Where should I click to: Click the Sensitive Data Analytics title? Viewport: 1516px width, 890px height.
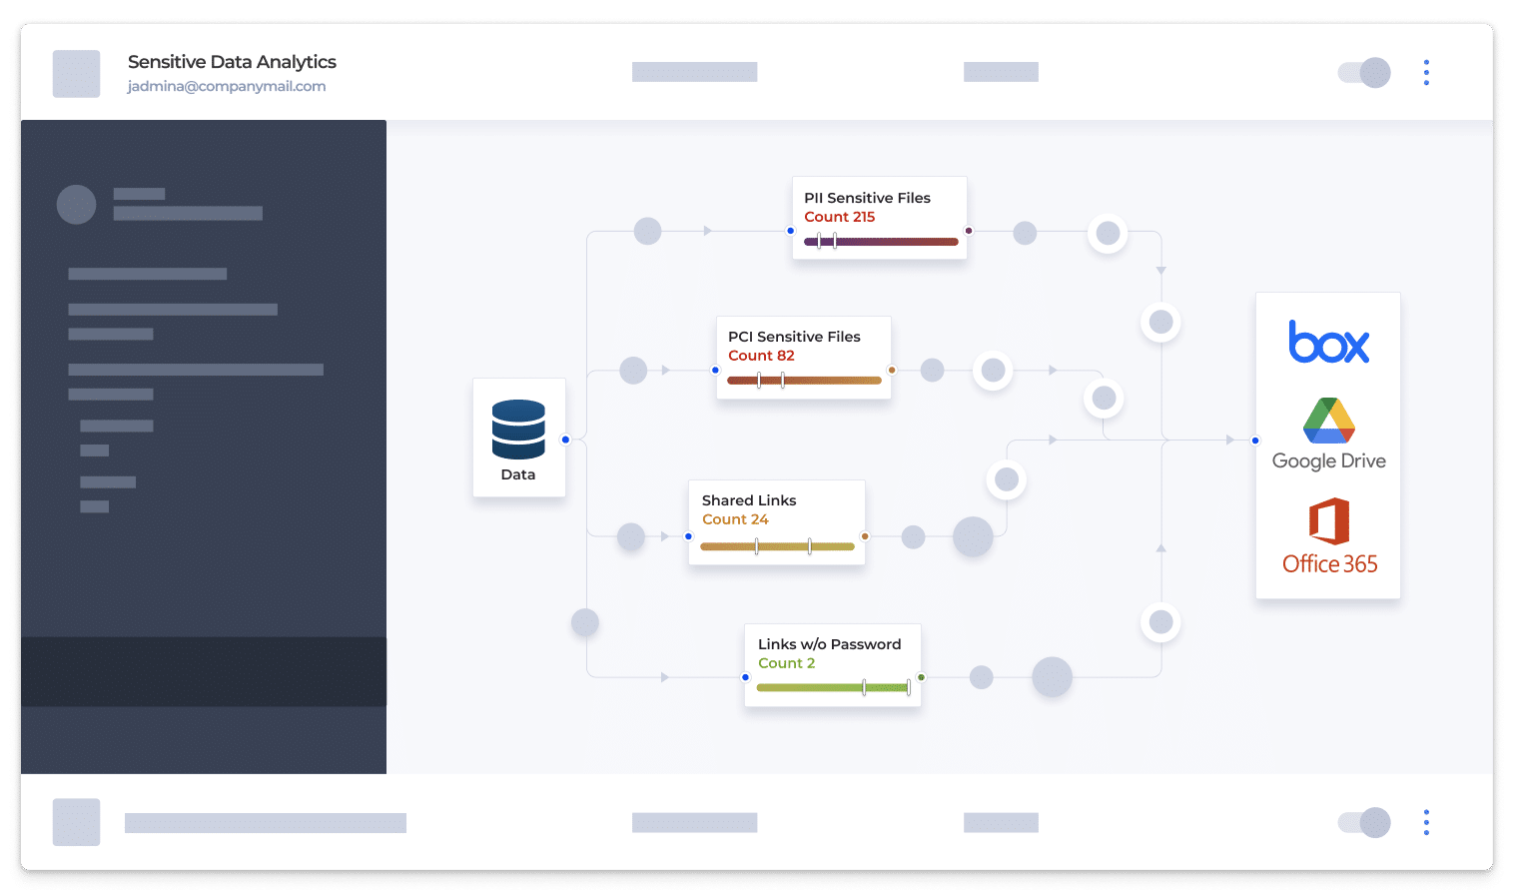232,62
